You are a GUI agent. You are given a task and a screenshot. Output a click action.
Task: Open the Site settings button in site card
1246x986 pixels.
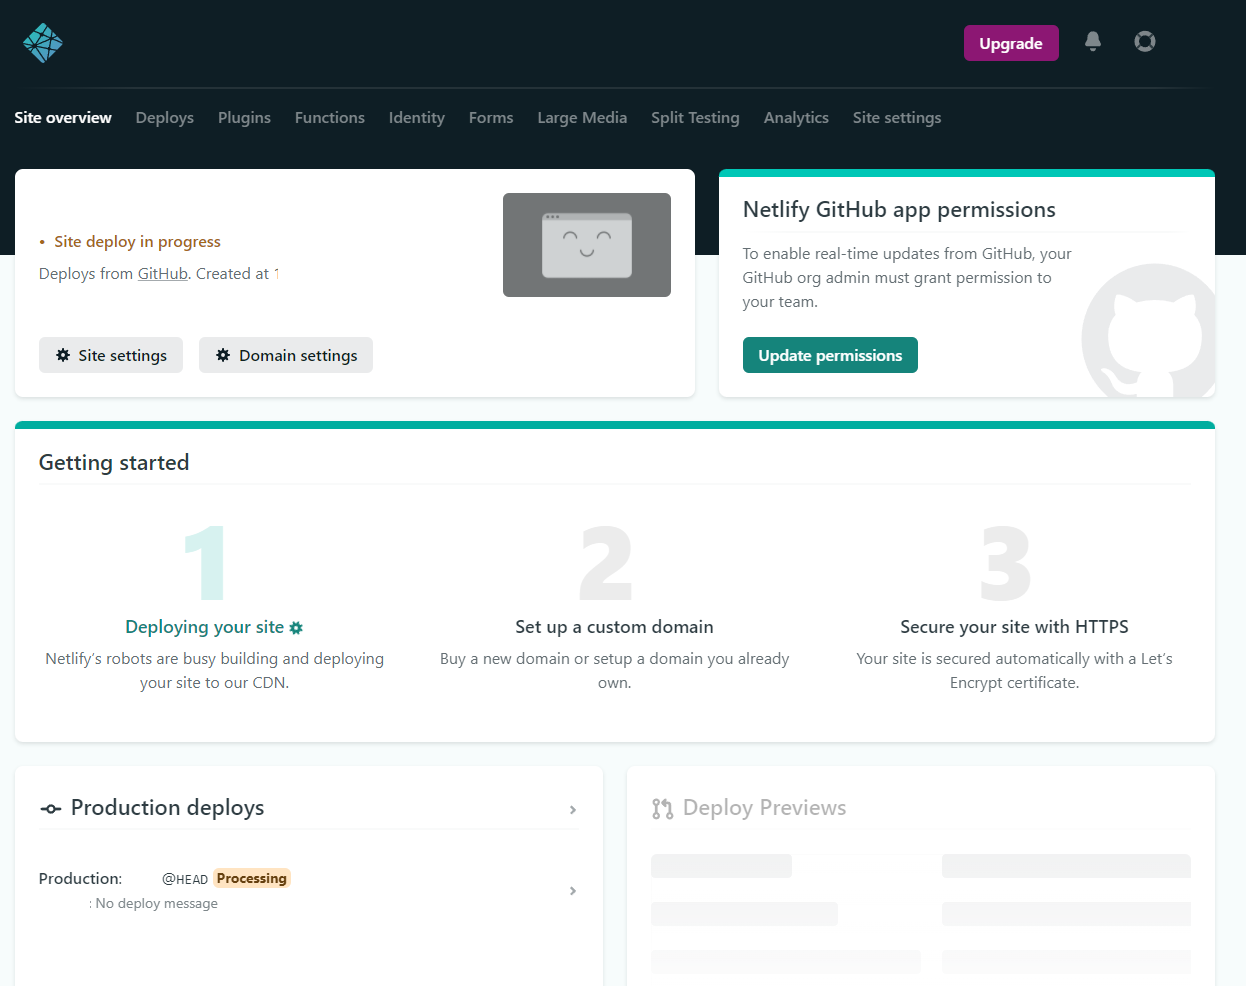pyautogui.click(x=111, y=355)
